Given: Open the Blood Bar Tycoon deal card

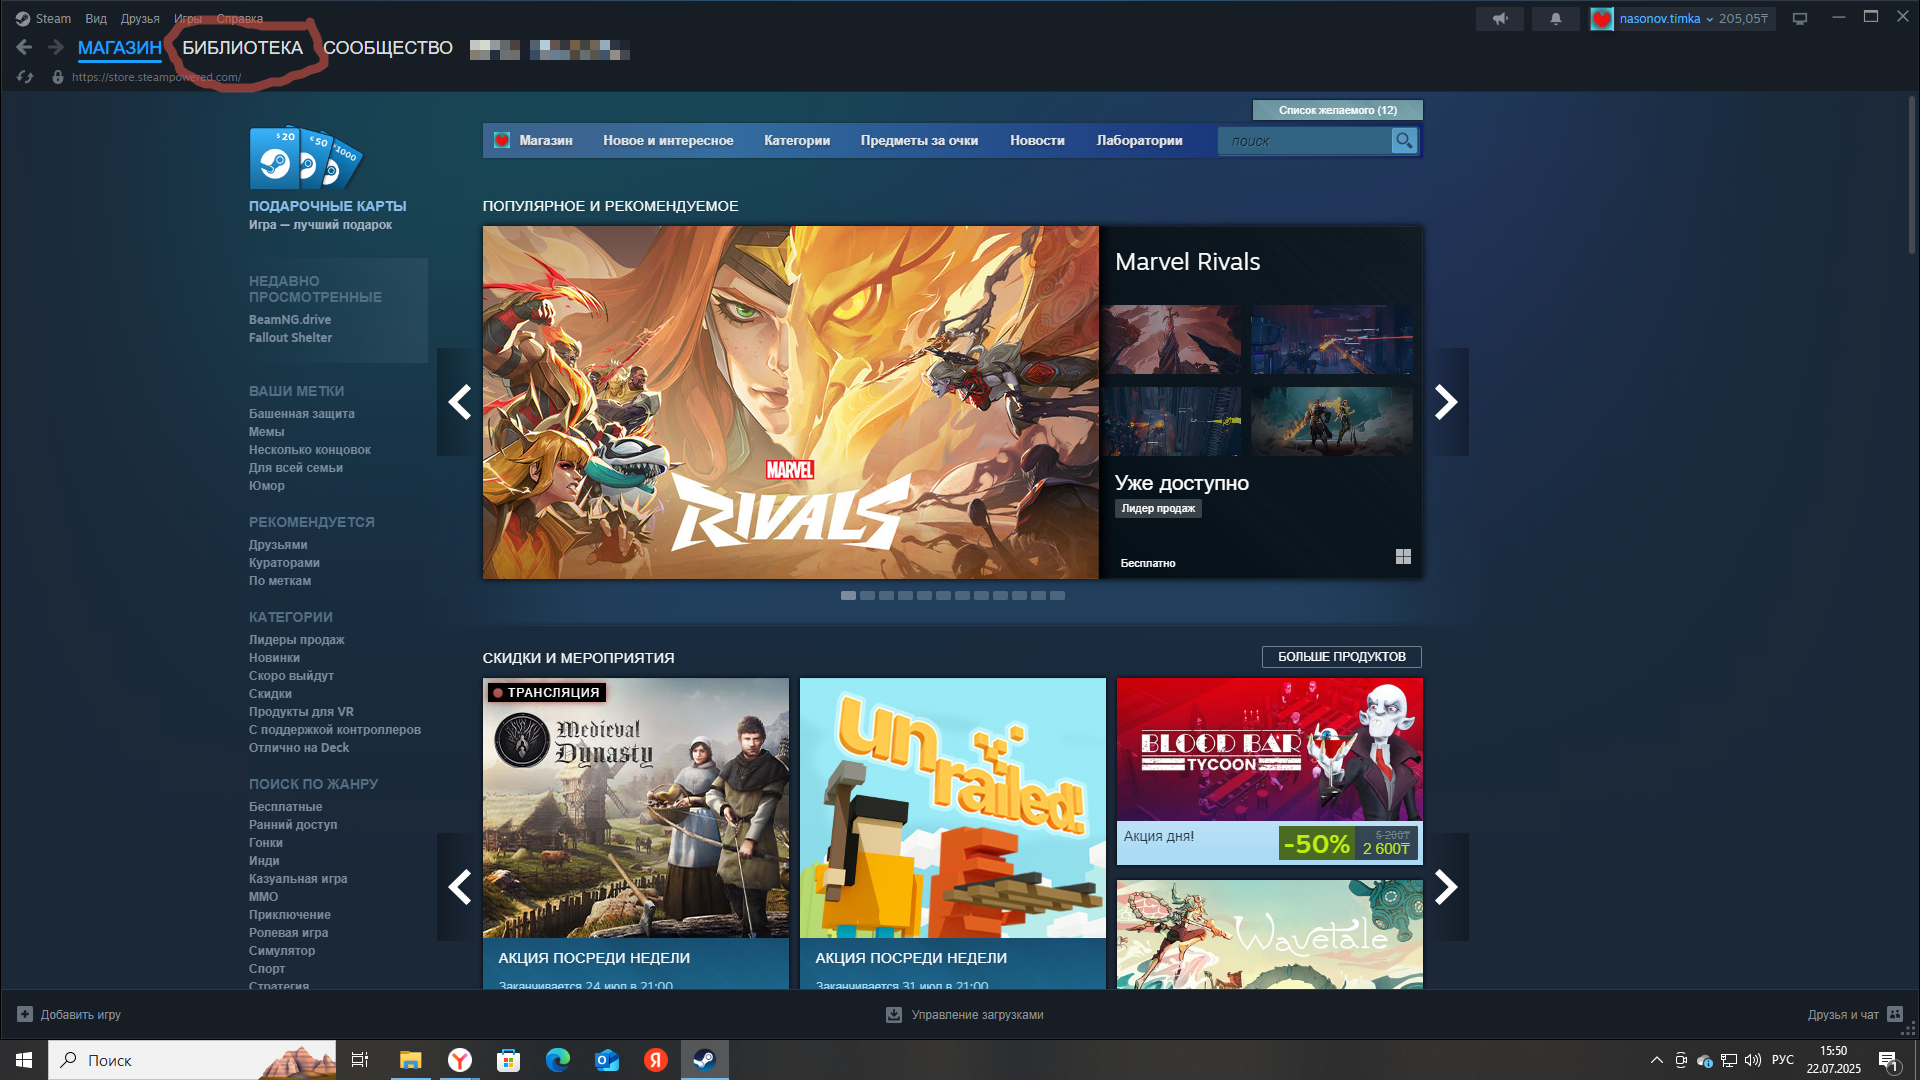Looking at the screenshot, I should coord(1270,771).
